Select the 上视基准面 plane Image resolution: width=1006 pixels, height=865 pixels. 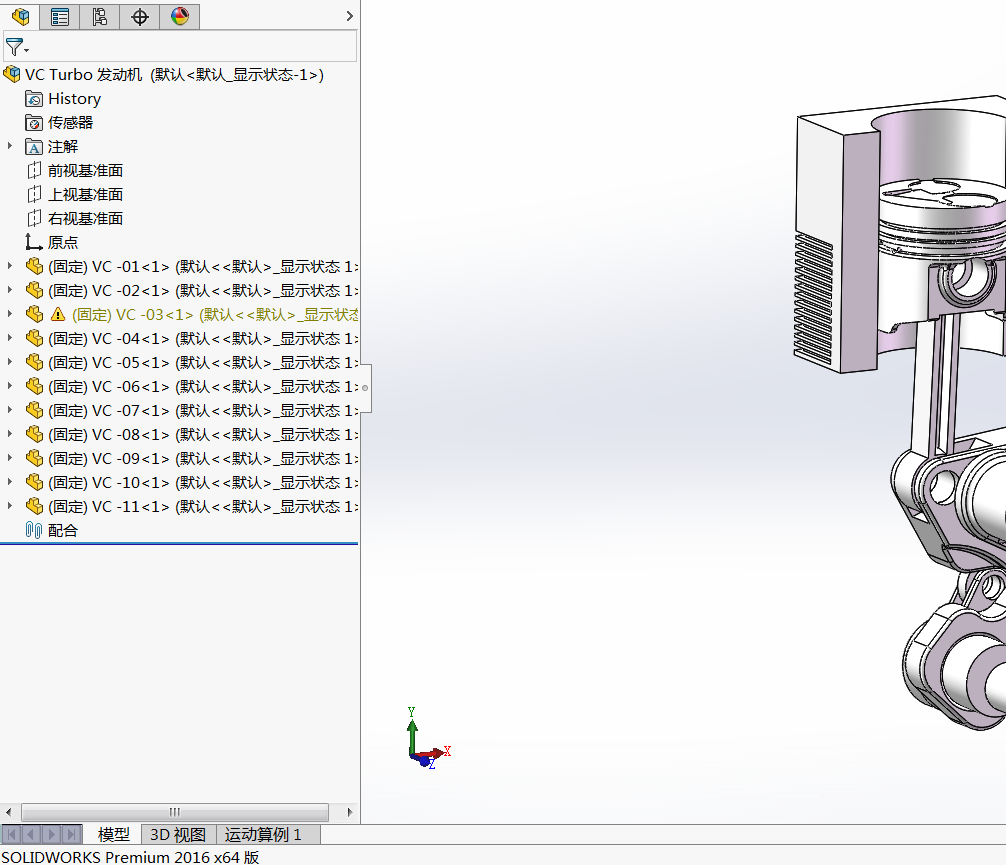(x=85, y=194)
